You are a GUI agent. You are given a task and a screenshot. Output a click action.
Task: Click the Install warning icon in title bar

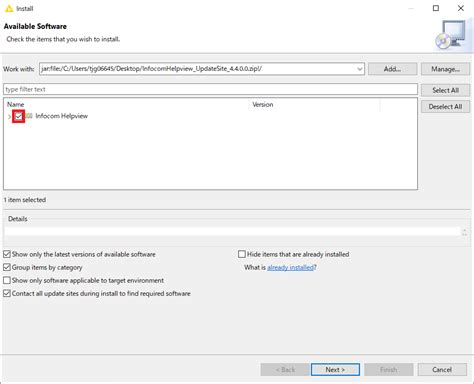(9, 9)
